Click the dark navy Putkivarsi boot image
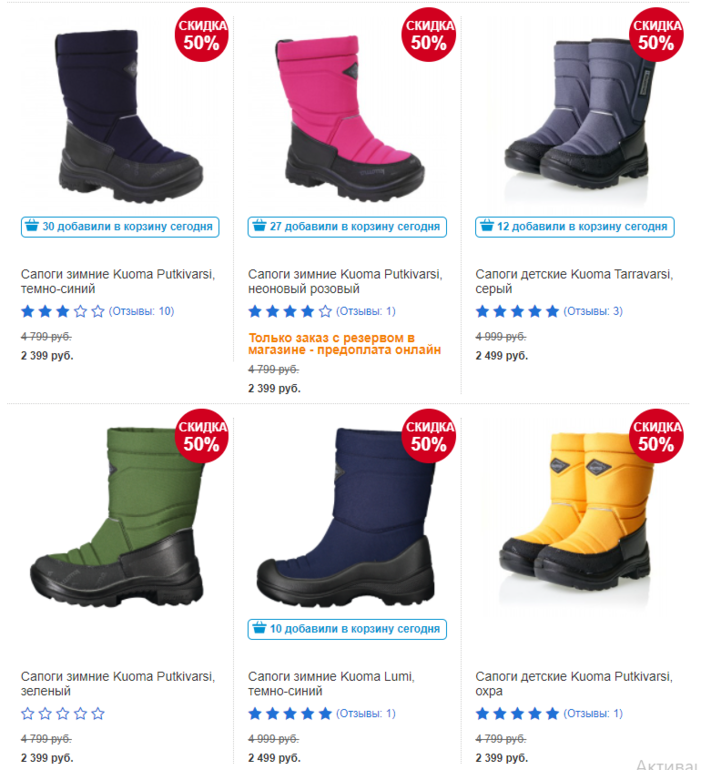 128,117
